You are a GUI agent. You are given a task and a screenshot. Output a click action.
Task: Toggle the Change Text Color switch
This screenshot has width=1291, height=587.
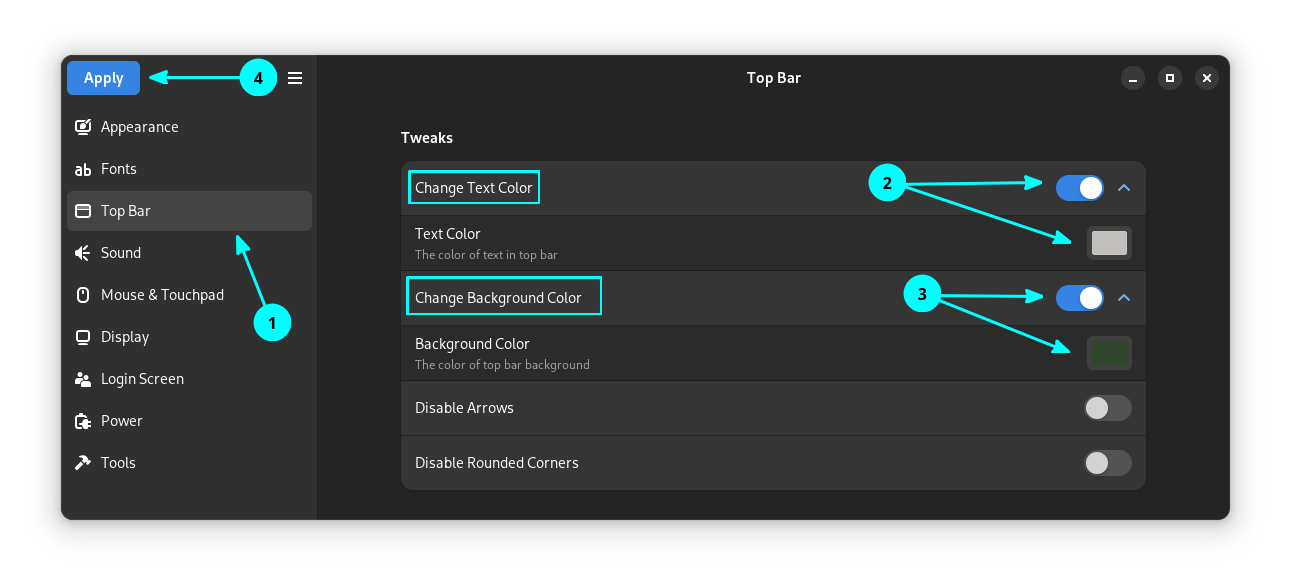pyautogui.click(x=1079, y=187)
